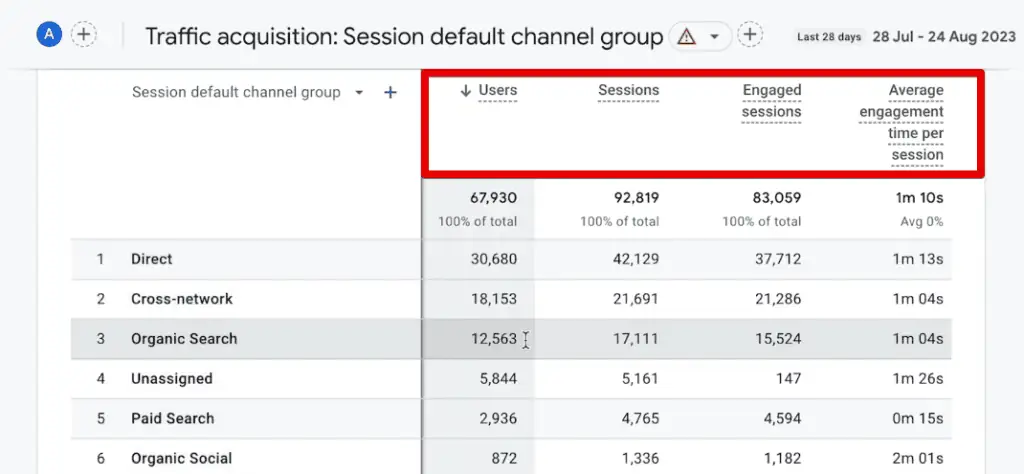The image size is (1024, 474).
Task: Click Organic Social engaged sessions 1,182
Action: click(x=784, y=458)
